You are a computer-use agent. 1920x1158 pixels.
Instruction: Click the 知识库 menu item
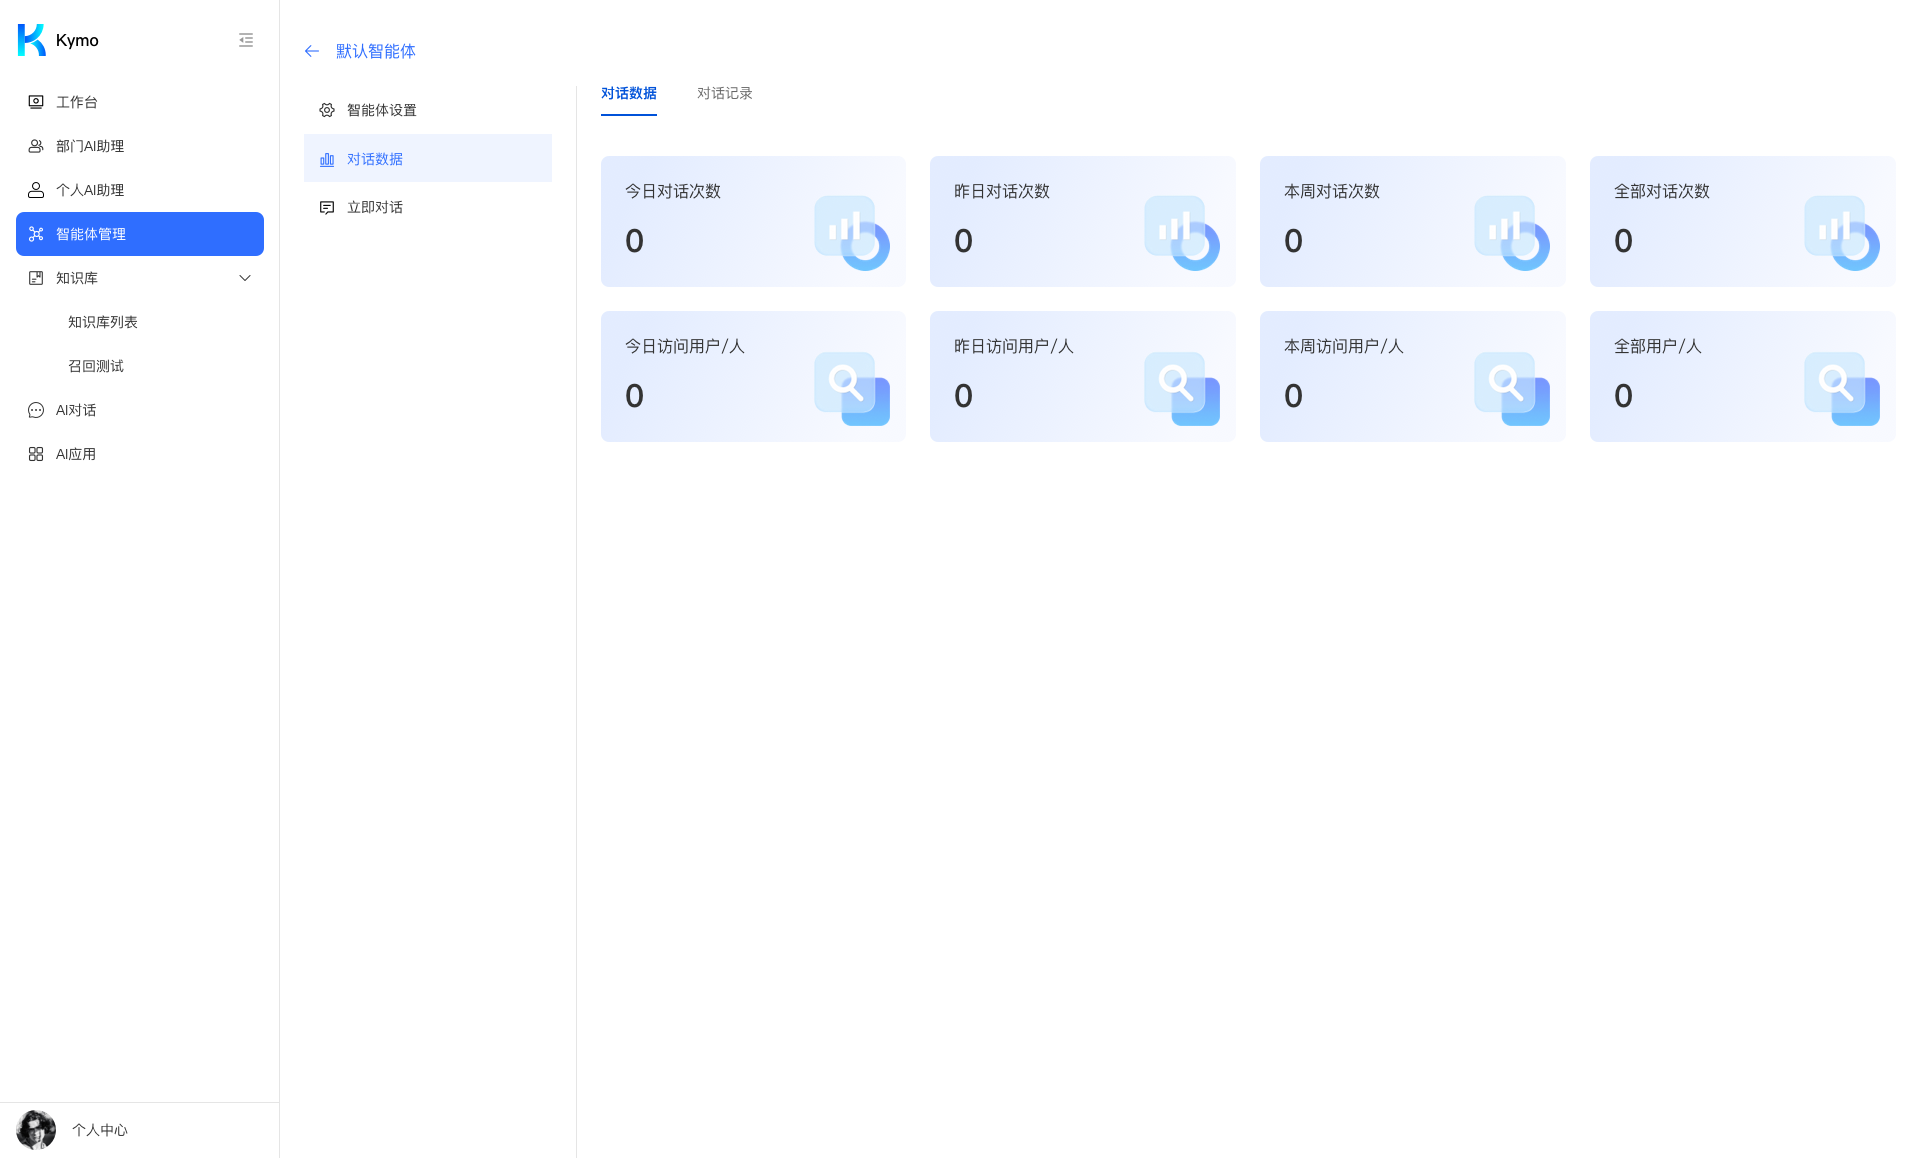click(77, 278)
